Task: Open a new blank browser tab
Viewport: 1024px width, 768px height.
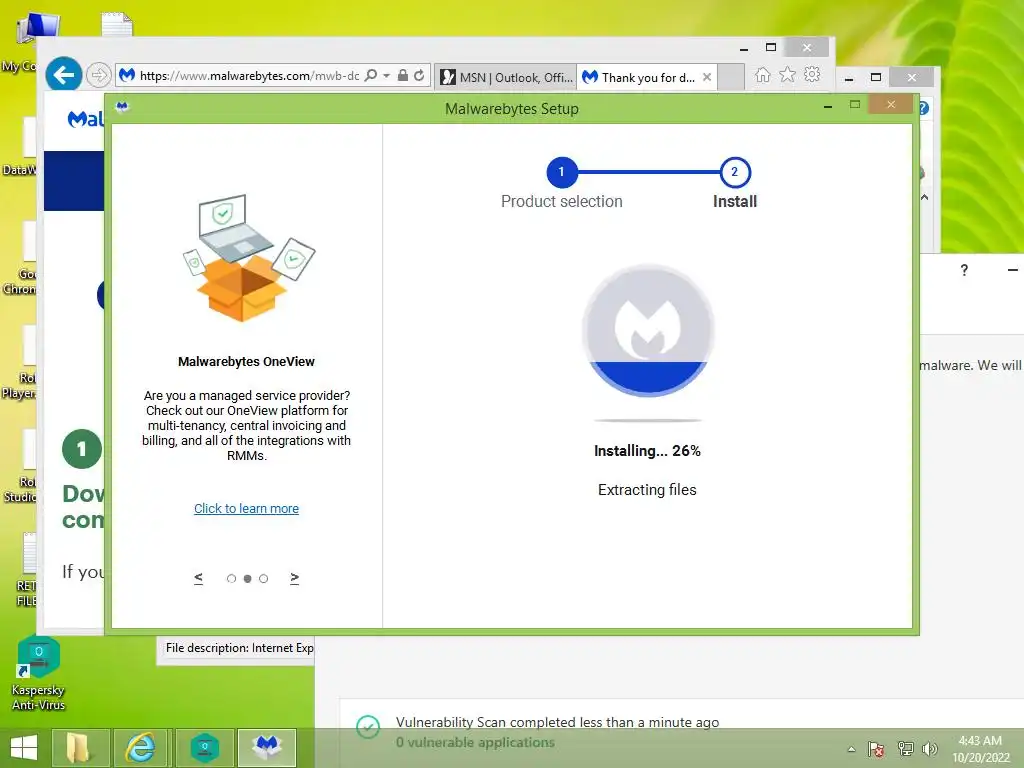Action: tap(731, 77)
